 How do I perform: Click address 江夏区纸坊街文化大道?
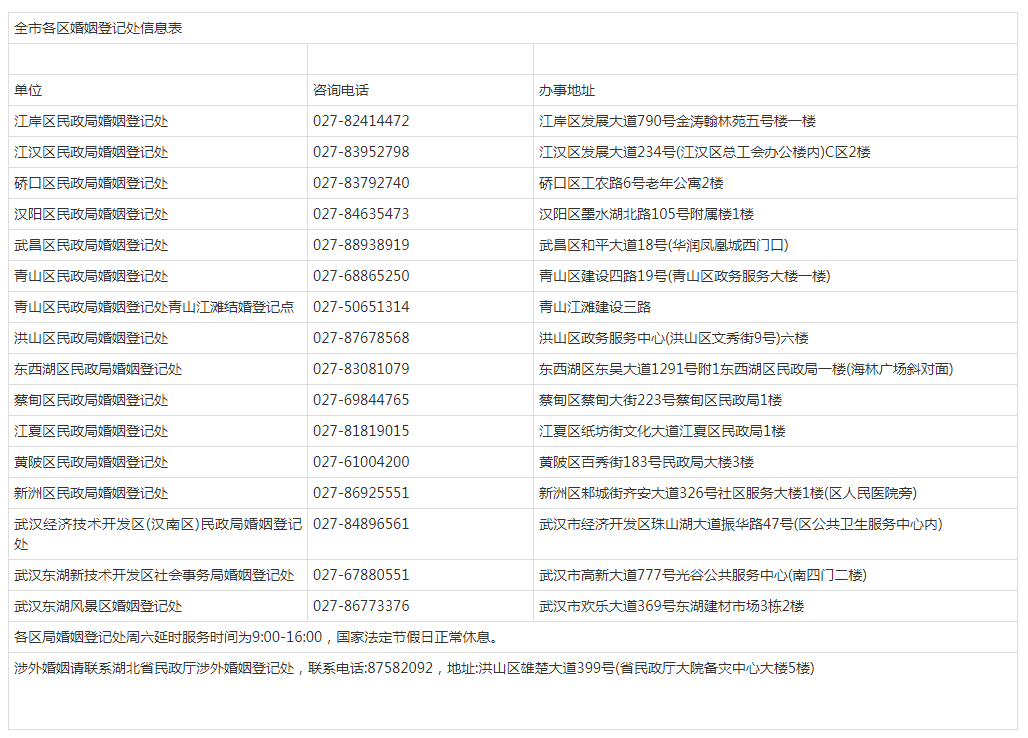coord(662,431)
